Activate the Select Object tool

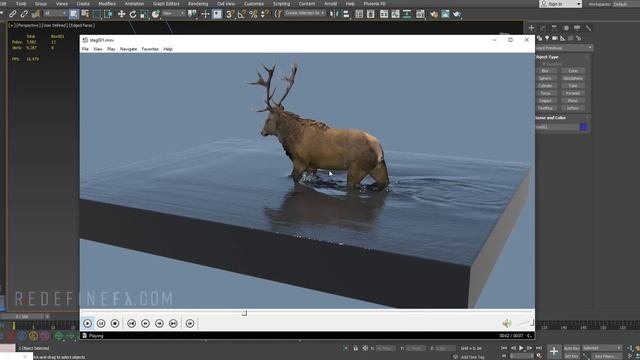click(x=73, y=14)
